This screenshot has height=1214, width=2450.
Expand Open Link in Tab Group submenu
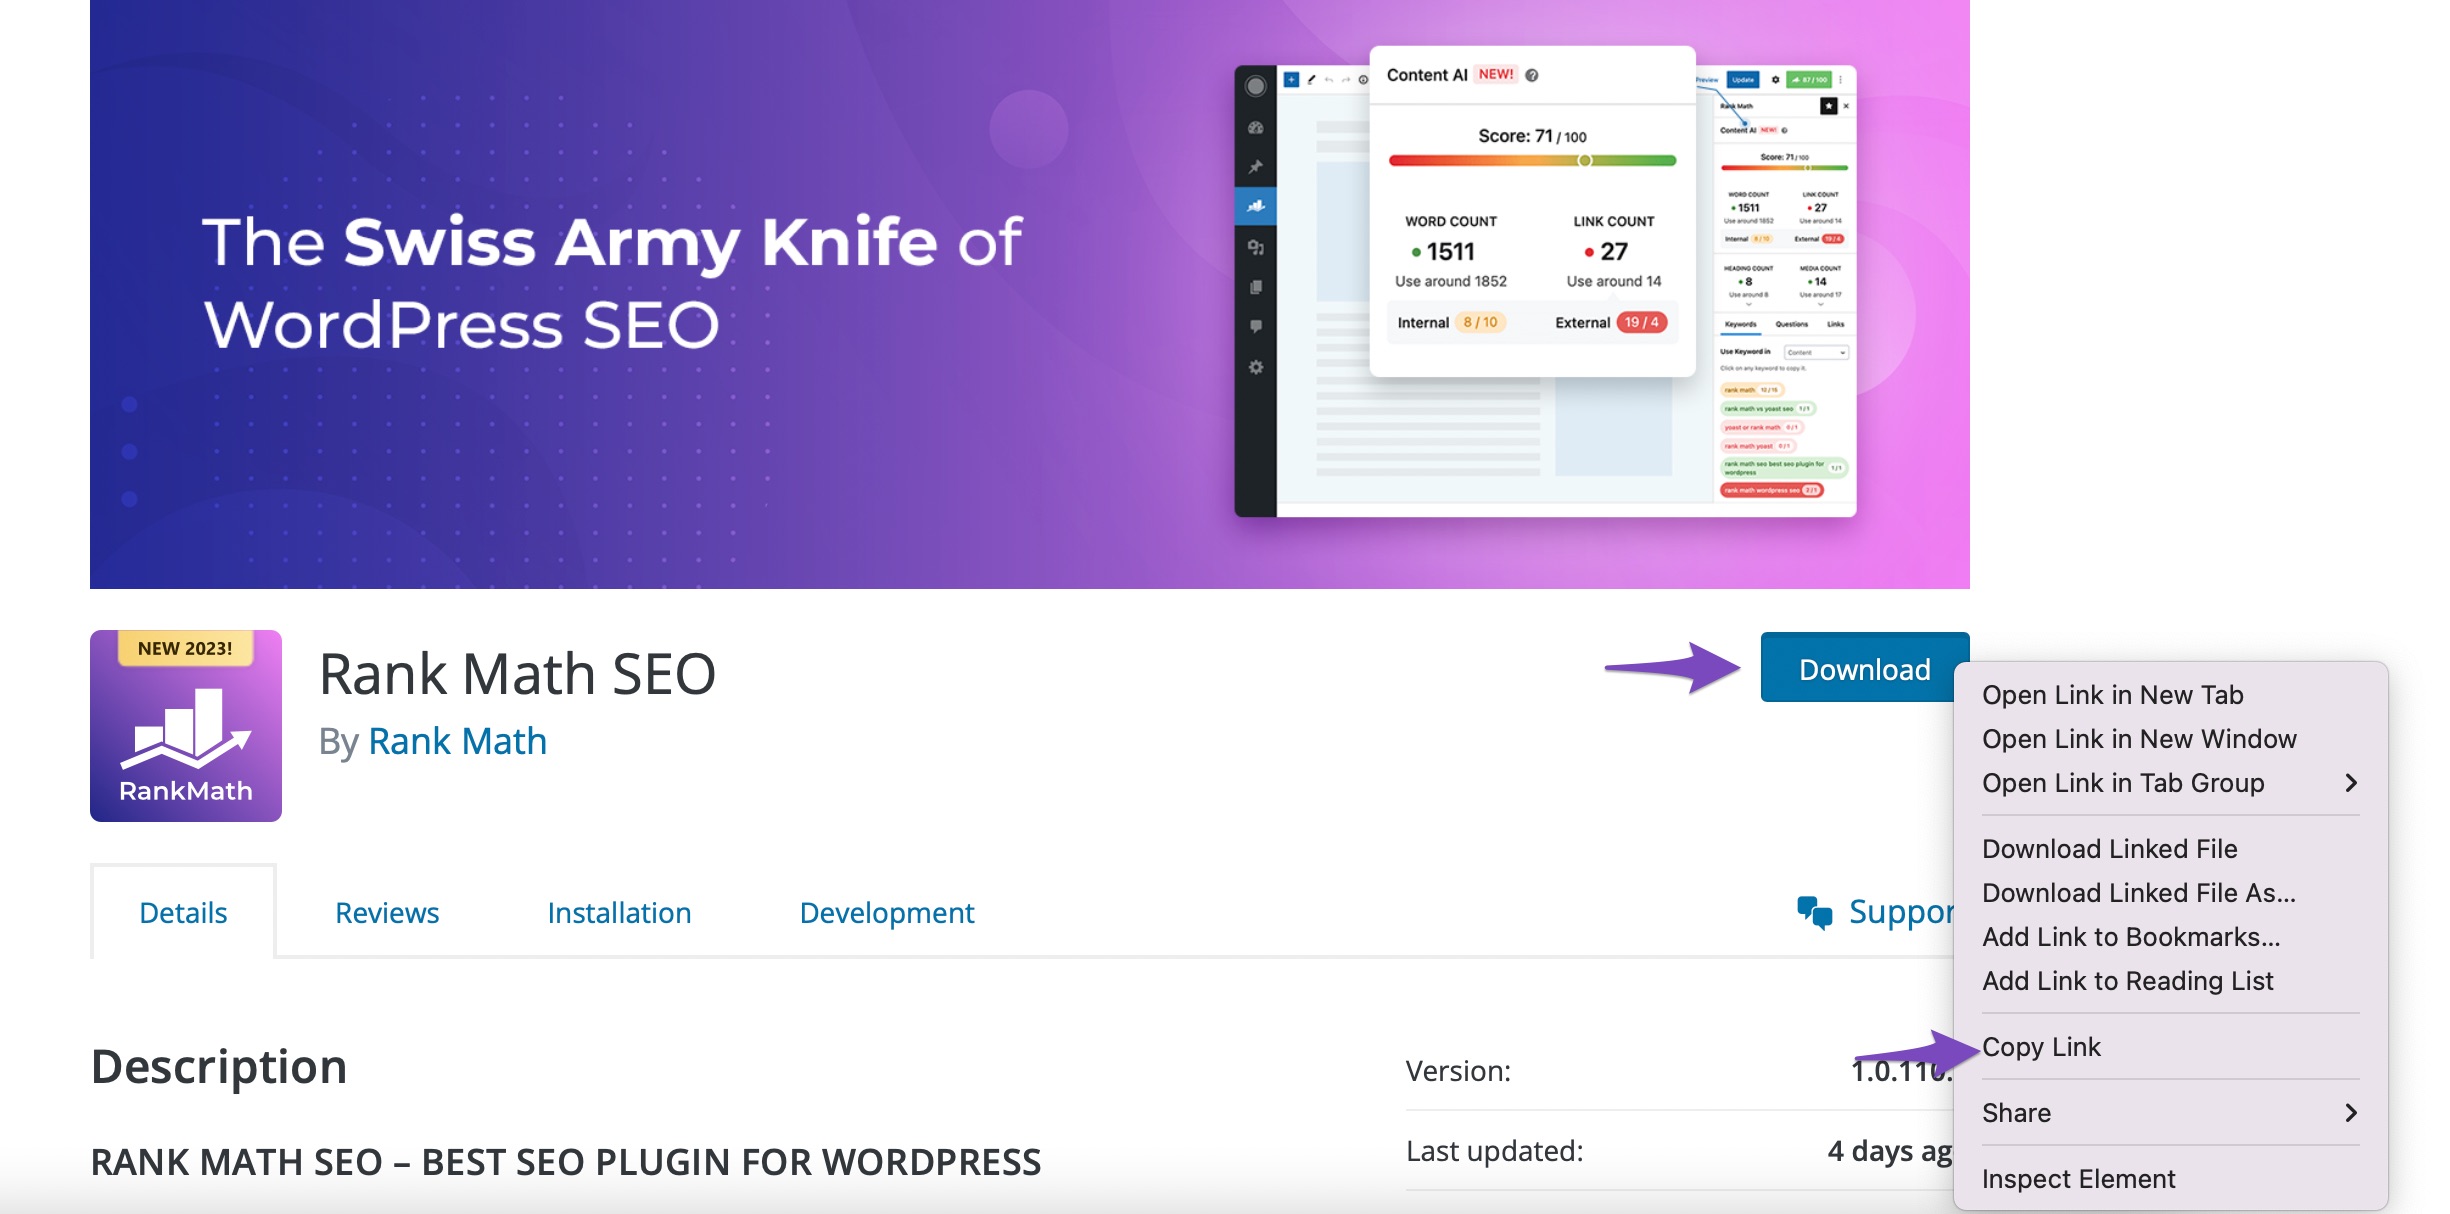(x=2170, y=782)
